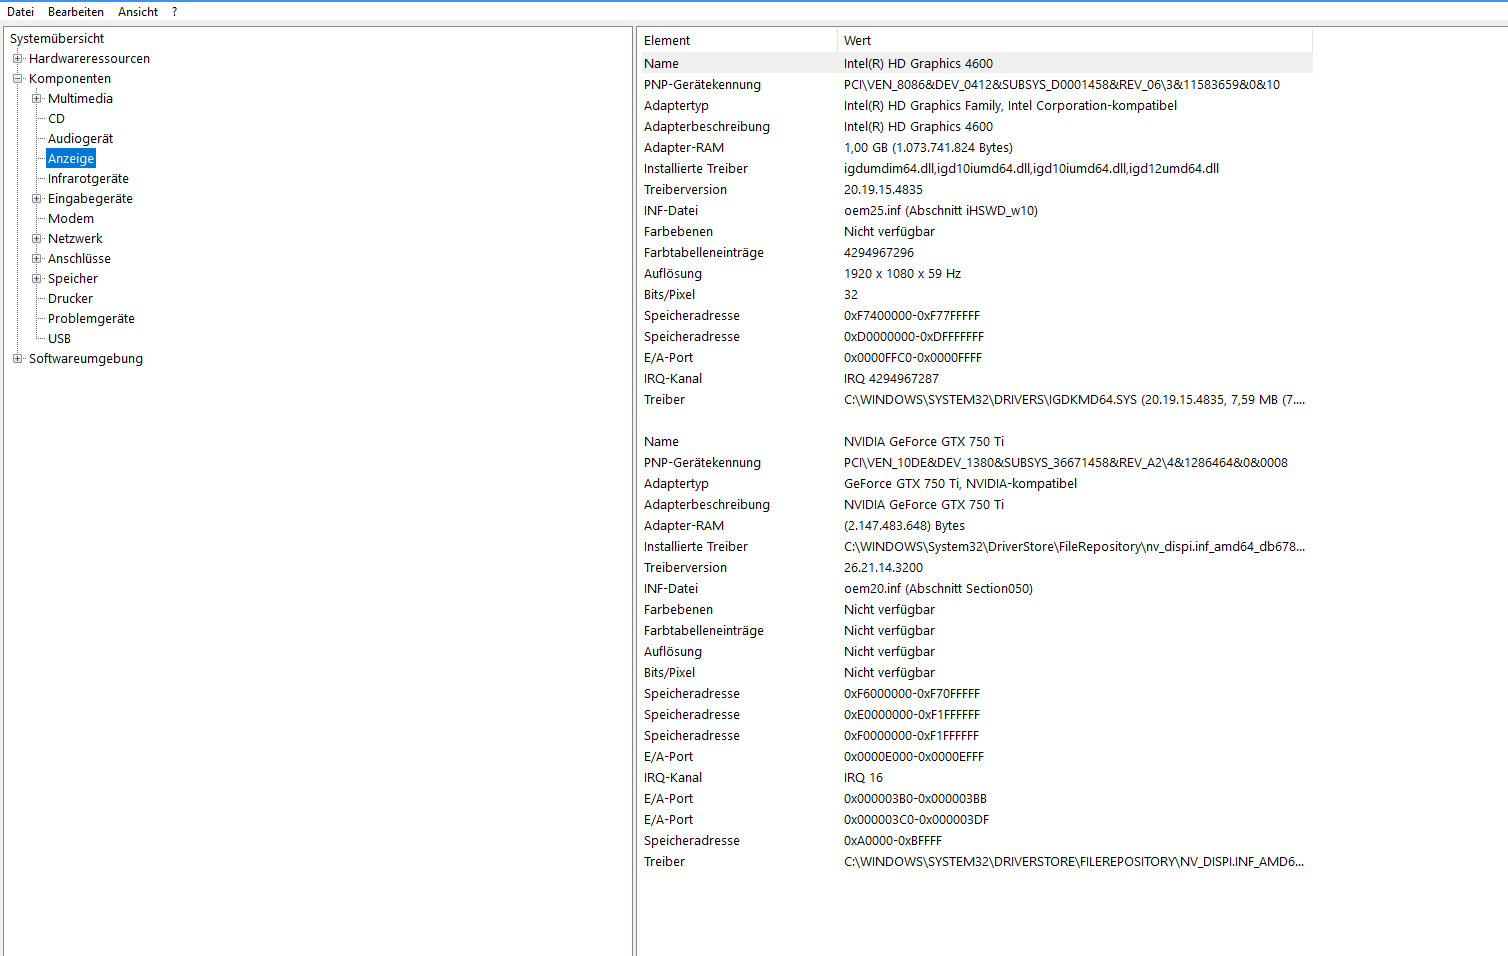The image size is (1508, 956).
Task: Select the Bits/Pixel value 32
Action: [x=851, y=295]
